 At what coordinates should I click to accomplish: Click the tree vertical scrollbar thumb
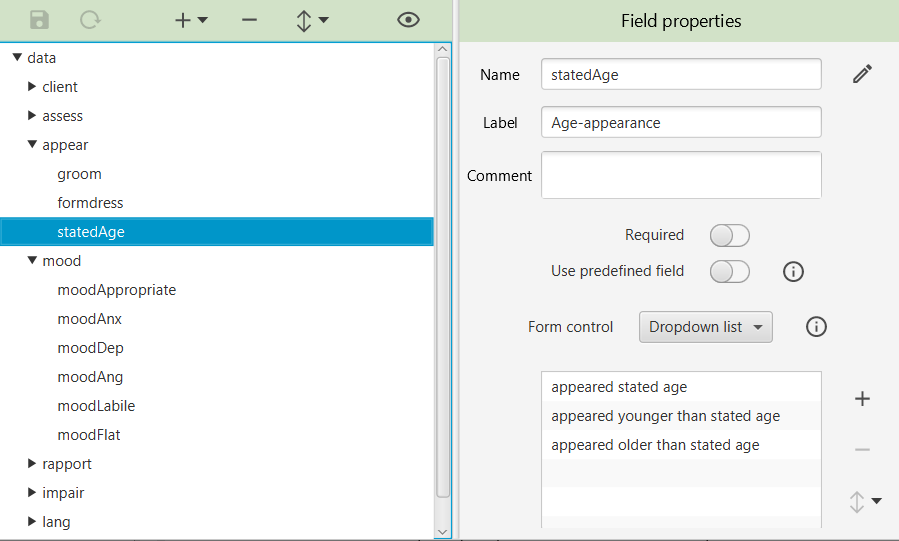[443, 277]
